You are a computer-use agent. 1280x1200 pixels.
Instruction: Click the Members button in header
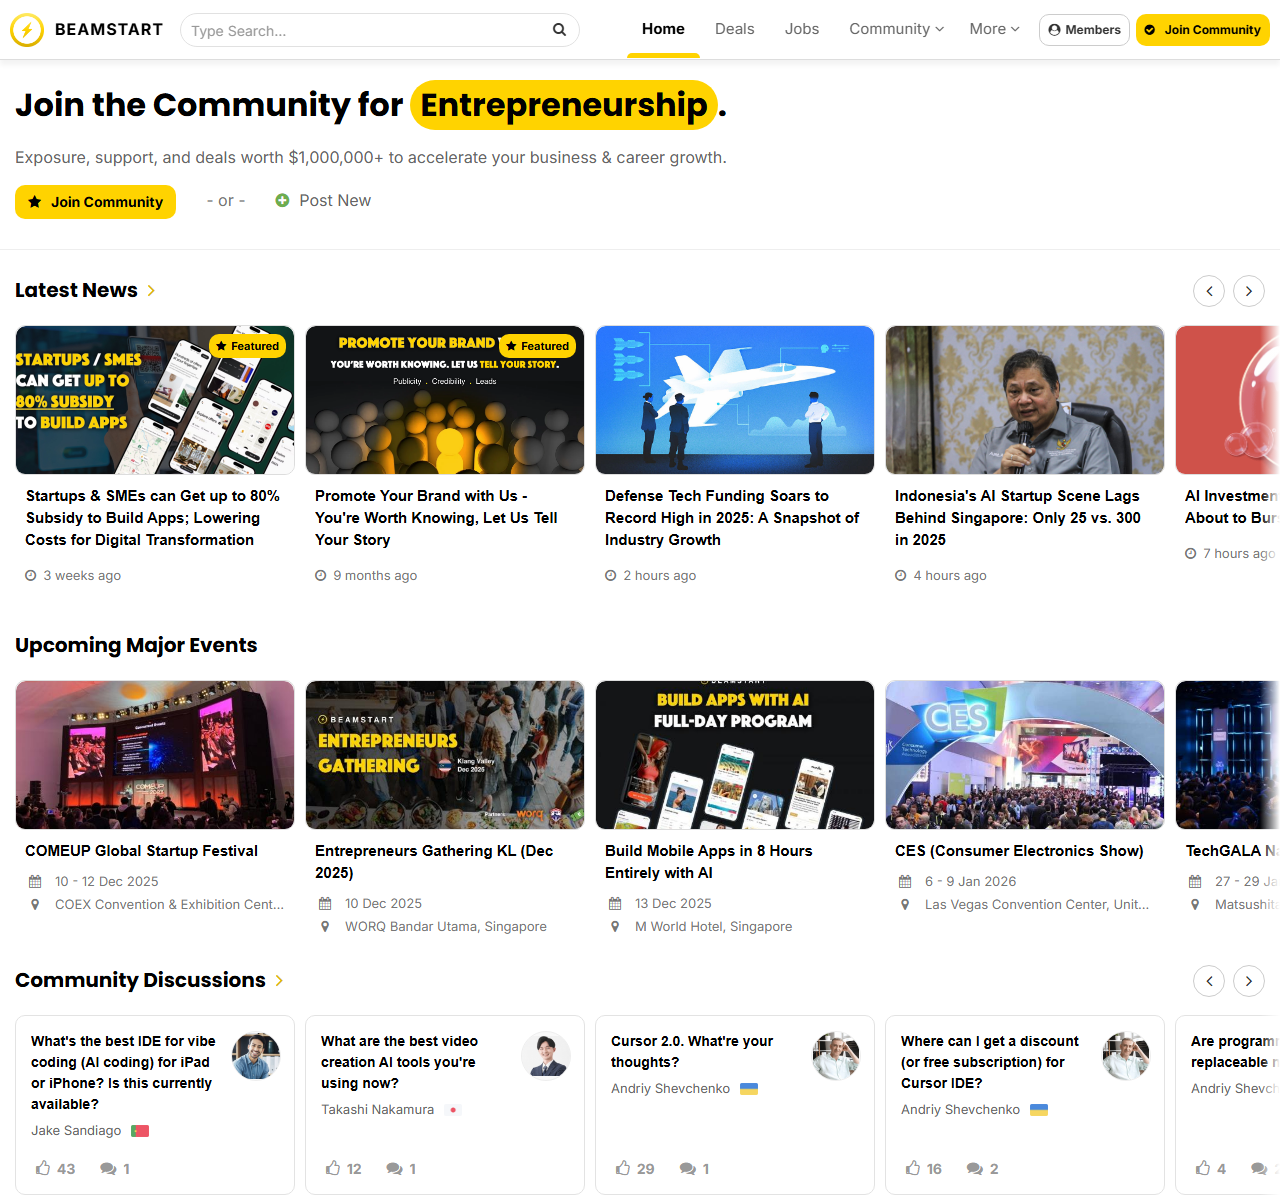(1084, 30)
